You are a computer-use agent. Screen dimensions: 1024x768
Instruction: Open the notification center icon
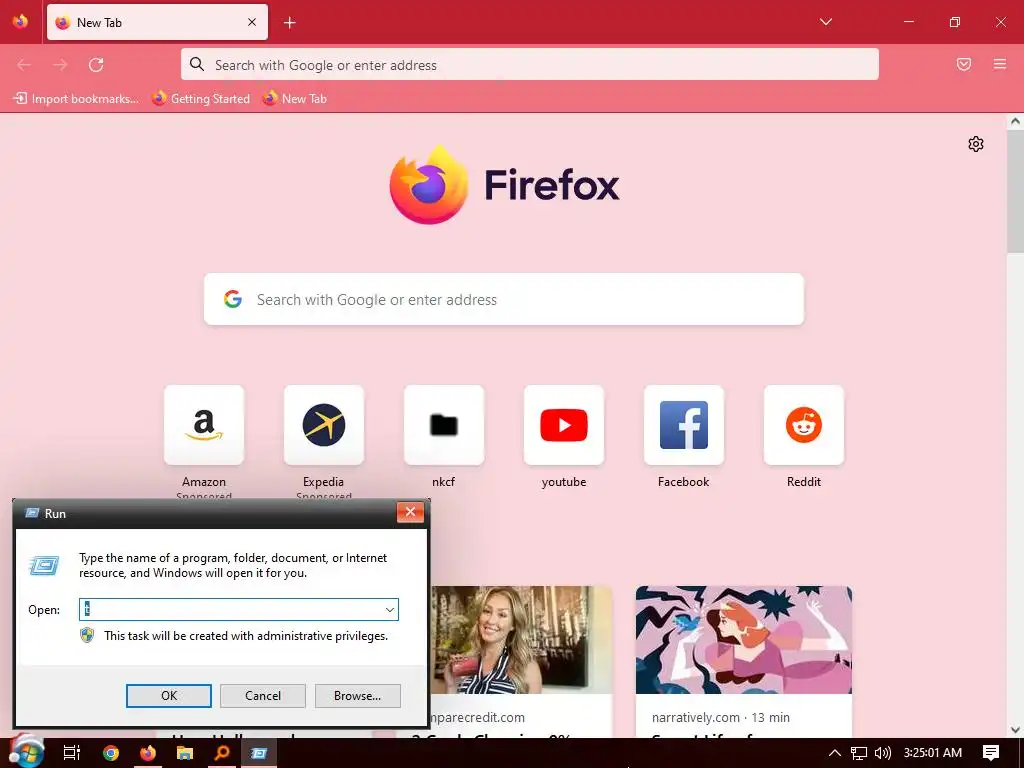tap(991, 753)
